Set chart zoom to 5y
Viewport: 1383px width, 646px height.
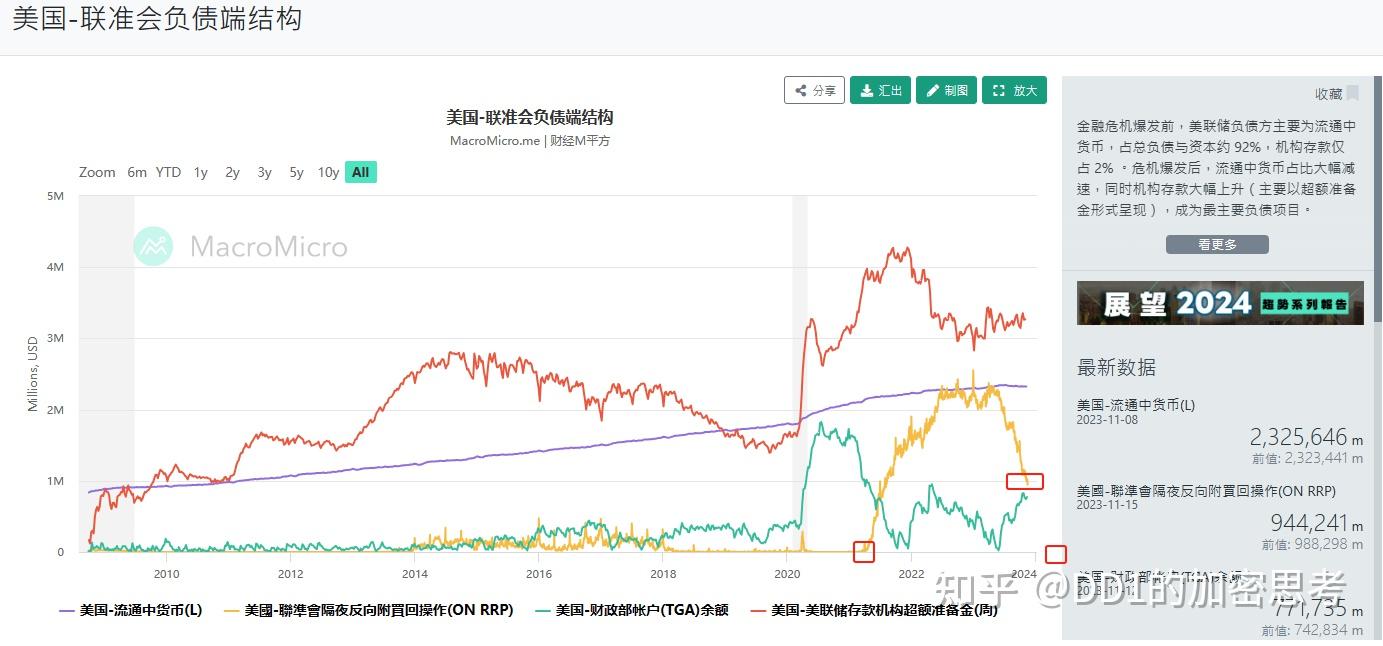click(x=295, y=172)
